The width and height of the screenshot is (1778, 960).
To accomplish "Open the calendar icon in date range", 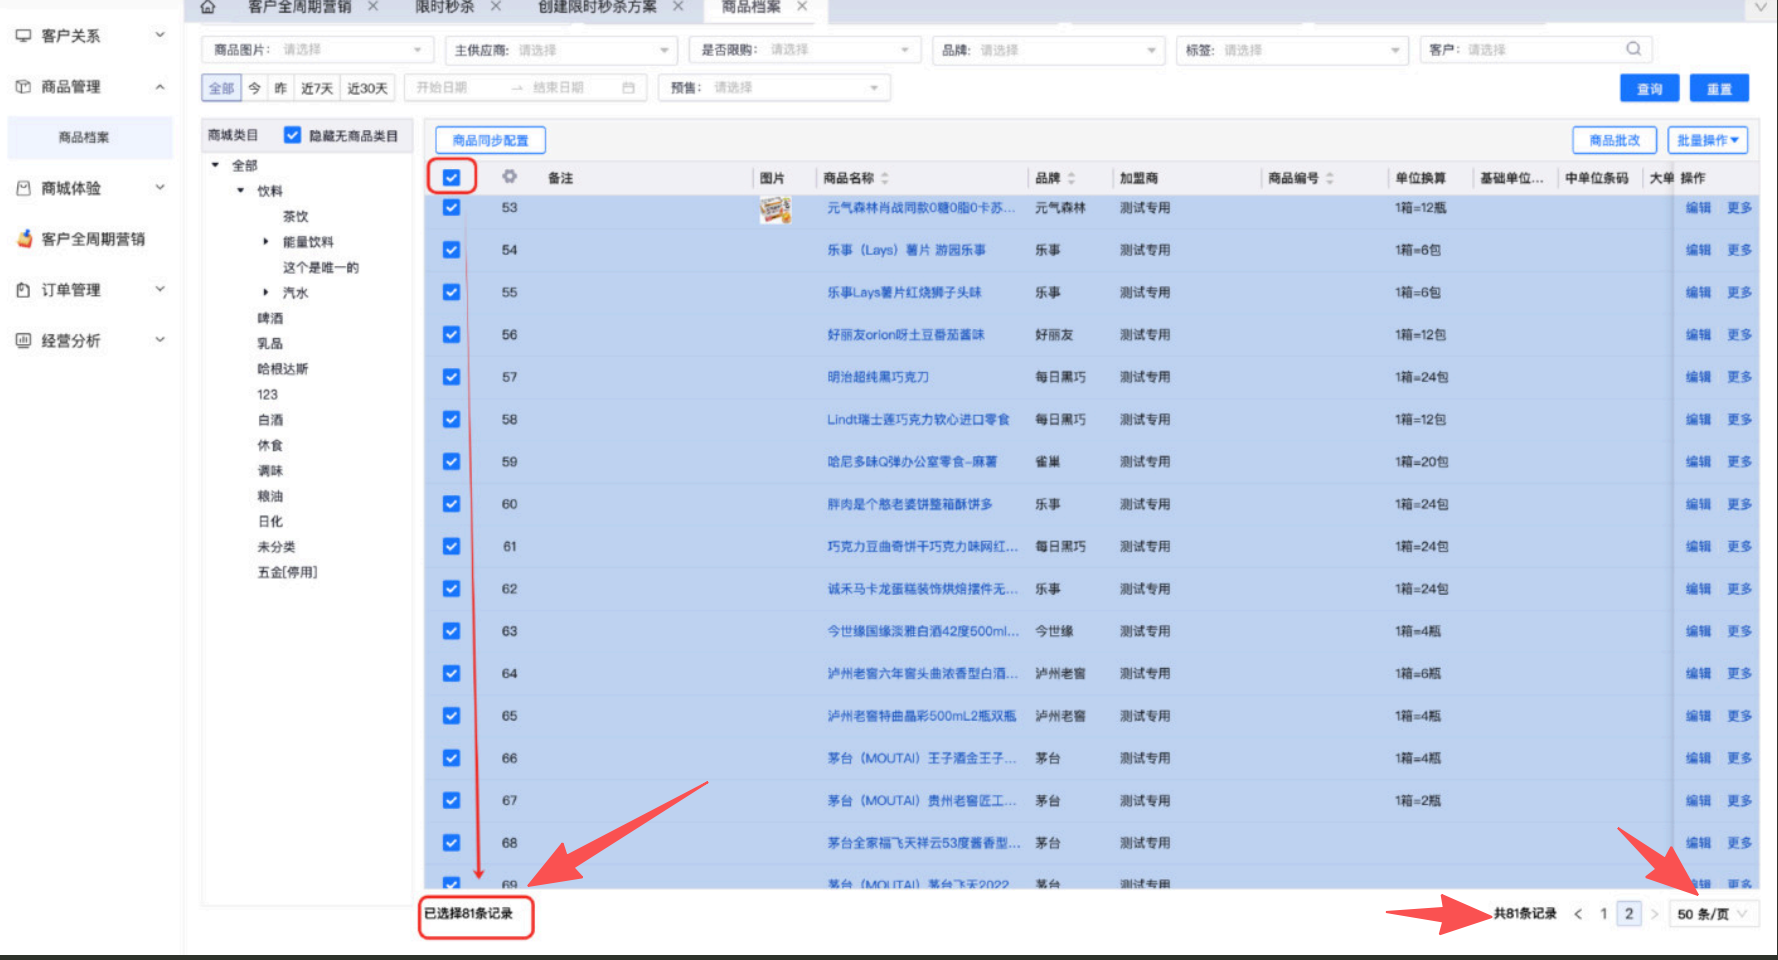I will pos(628,88).
